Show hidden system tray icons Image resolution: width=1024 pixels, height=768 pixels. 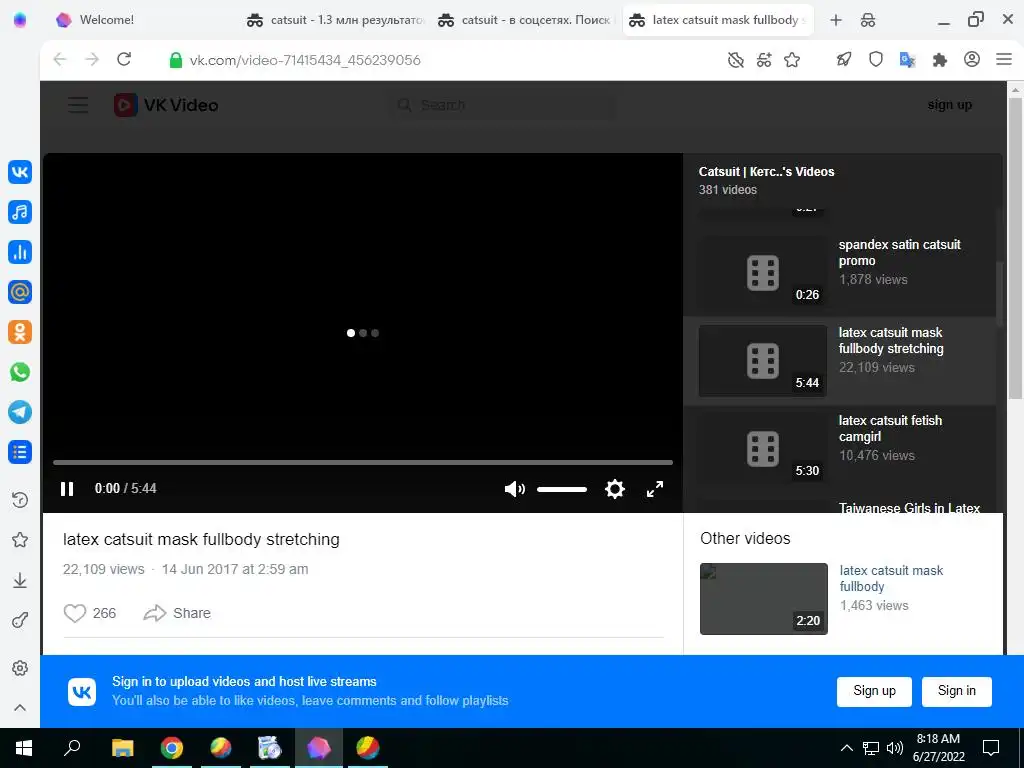pyautogui.click(x=846, y=748)
